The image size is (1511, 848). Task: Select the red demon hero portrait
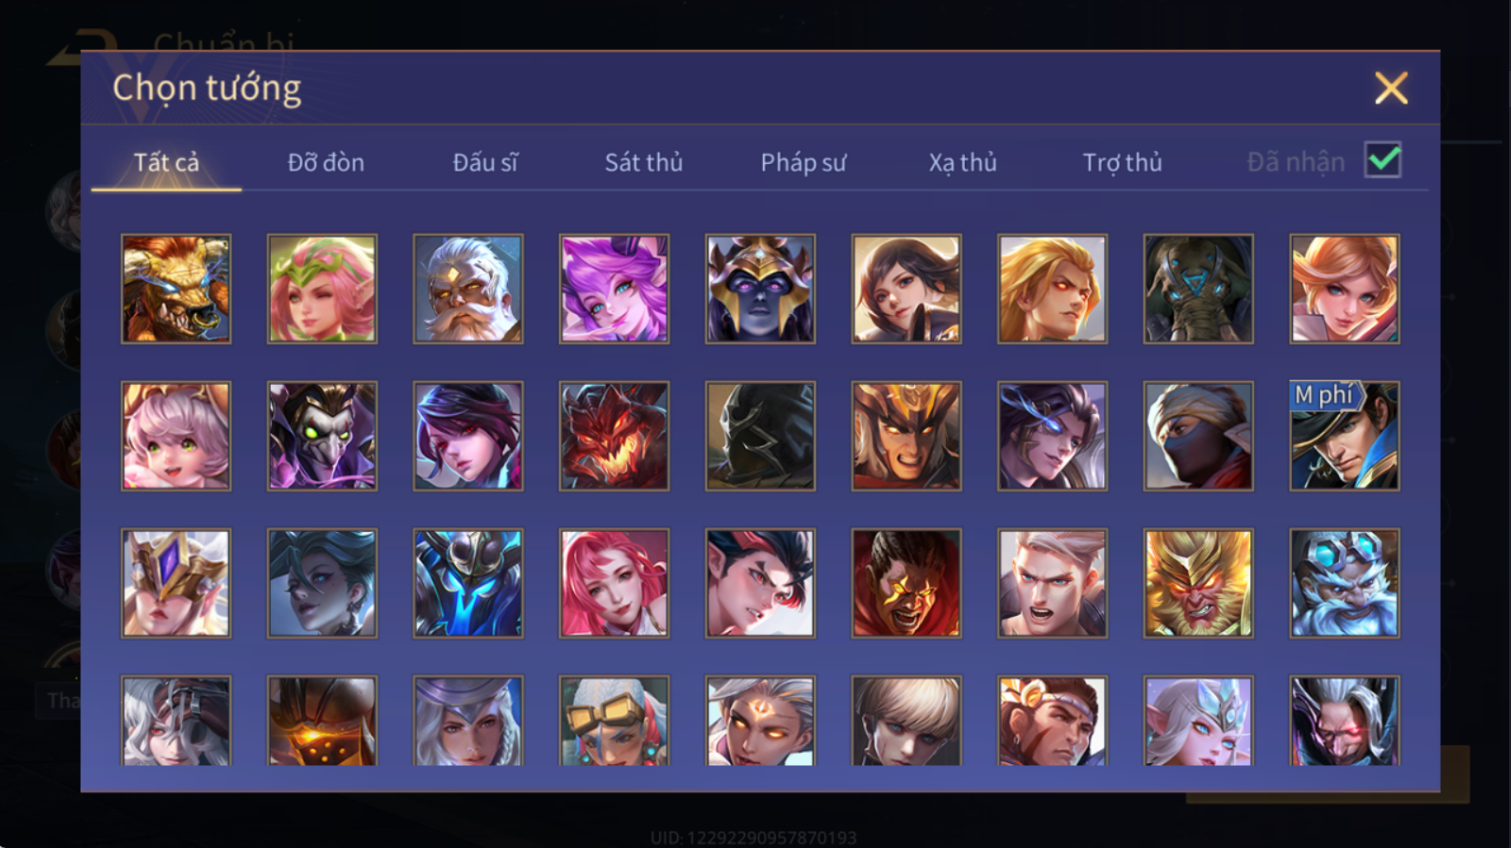[614, 436]
